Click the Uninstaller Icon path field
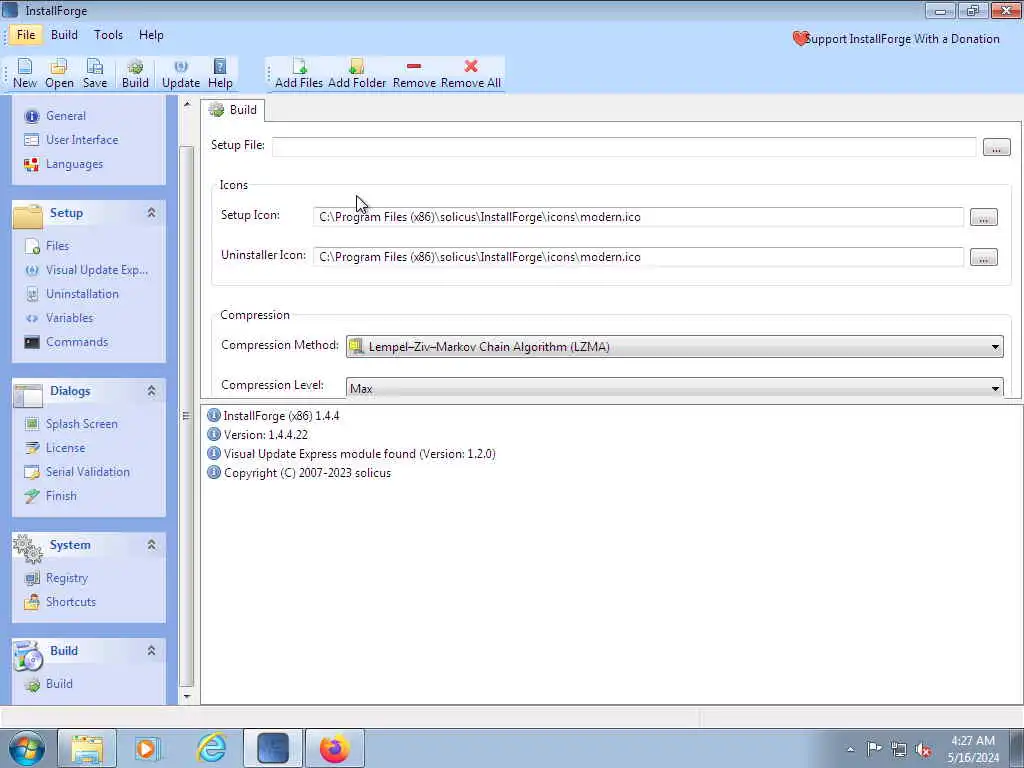1024x768 pixels. 638,257
